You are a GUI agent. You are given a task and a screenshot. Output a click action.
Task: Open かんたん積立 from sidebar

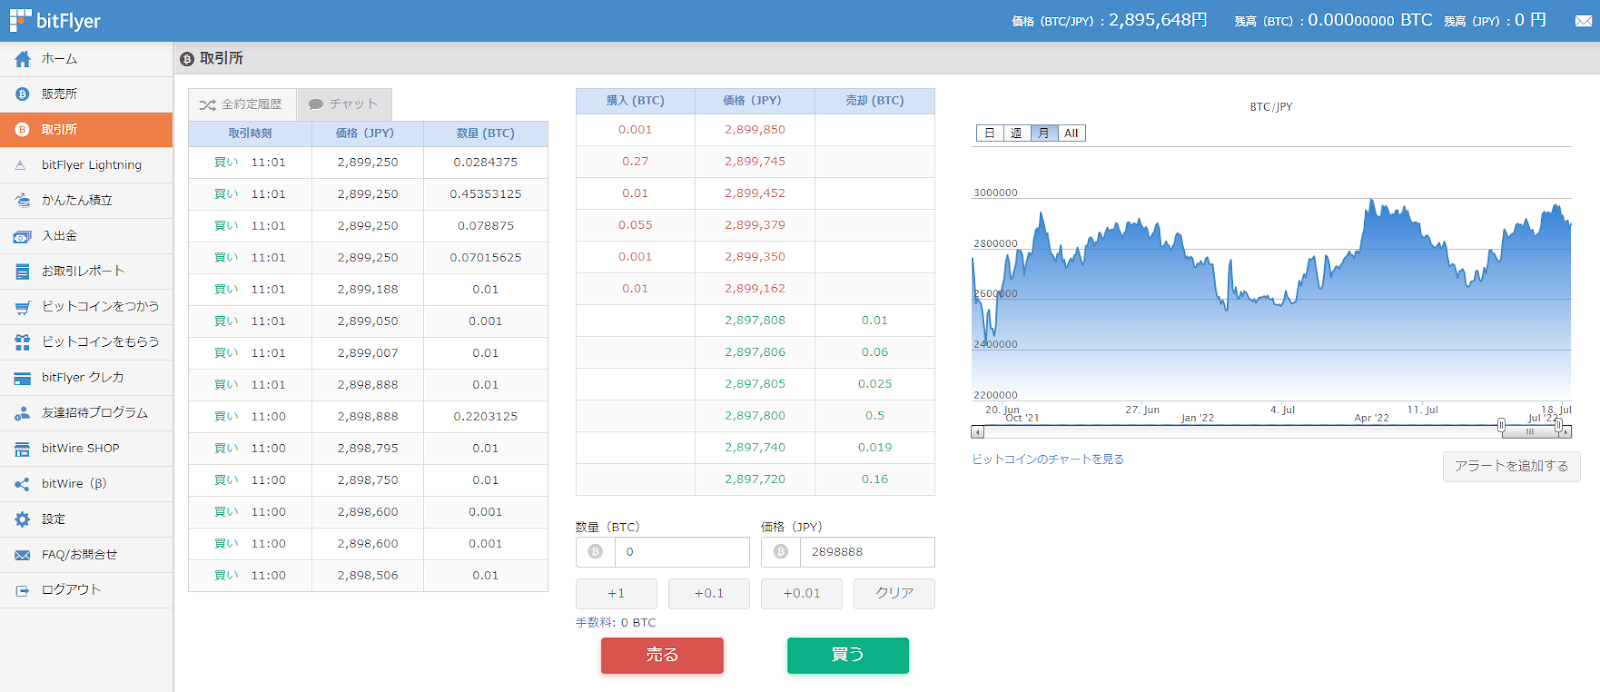[86, 200]
